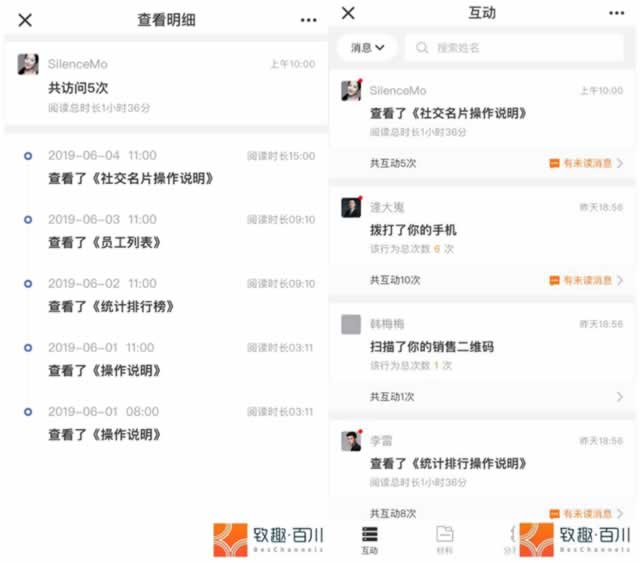
Task: Expand the 共互动8次 row chevron
Action: pyautogui.click(x=620, y=513)
